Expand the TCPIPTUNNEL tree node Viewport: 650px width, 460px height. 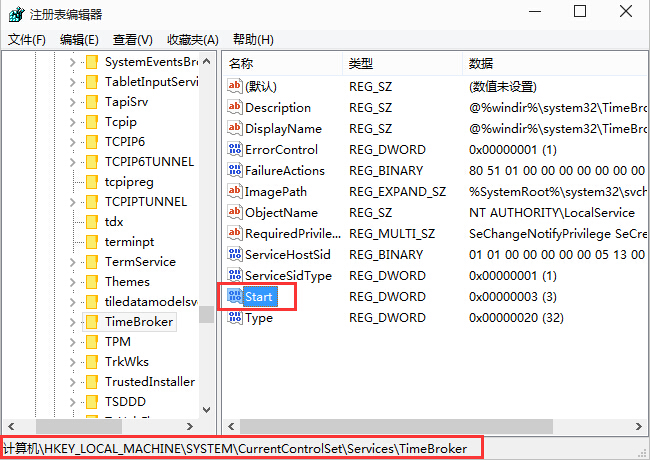click(x=73, y=202)
